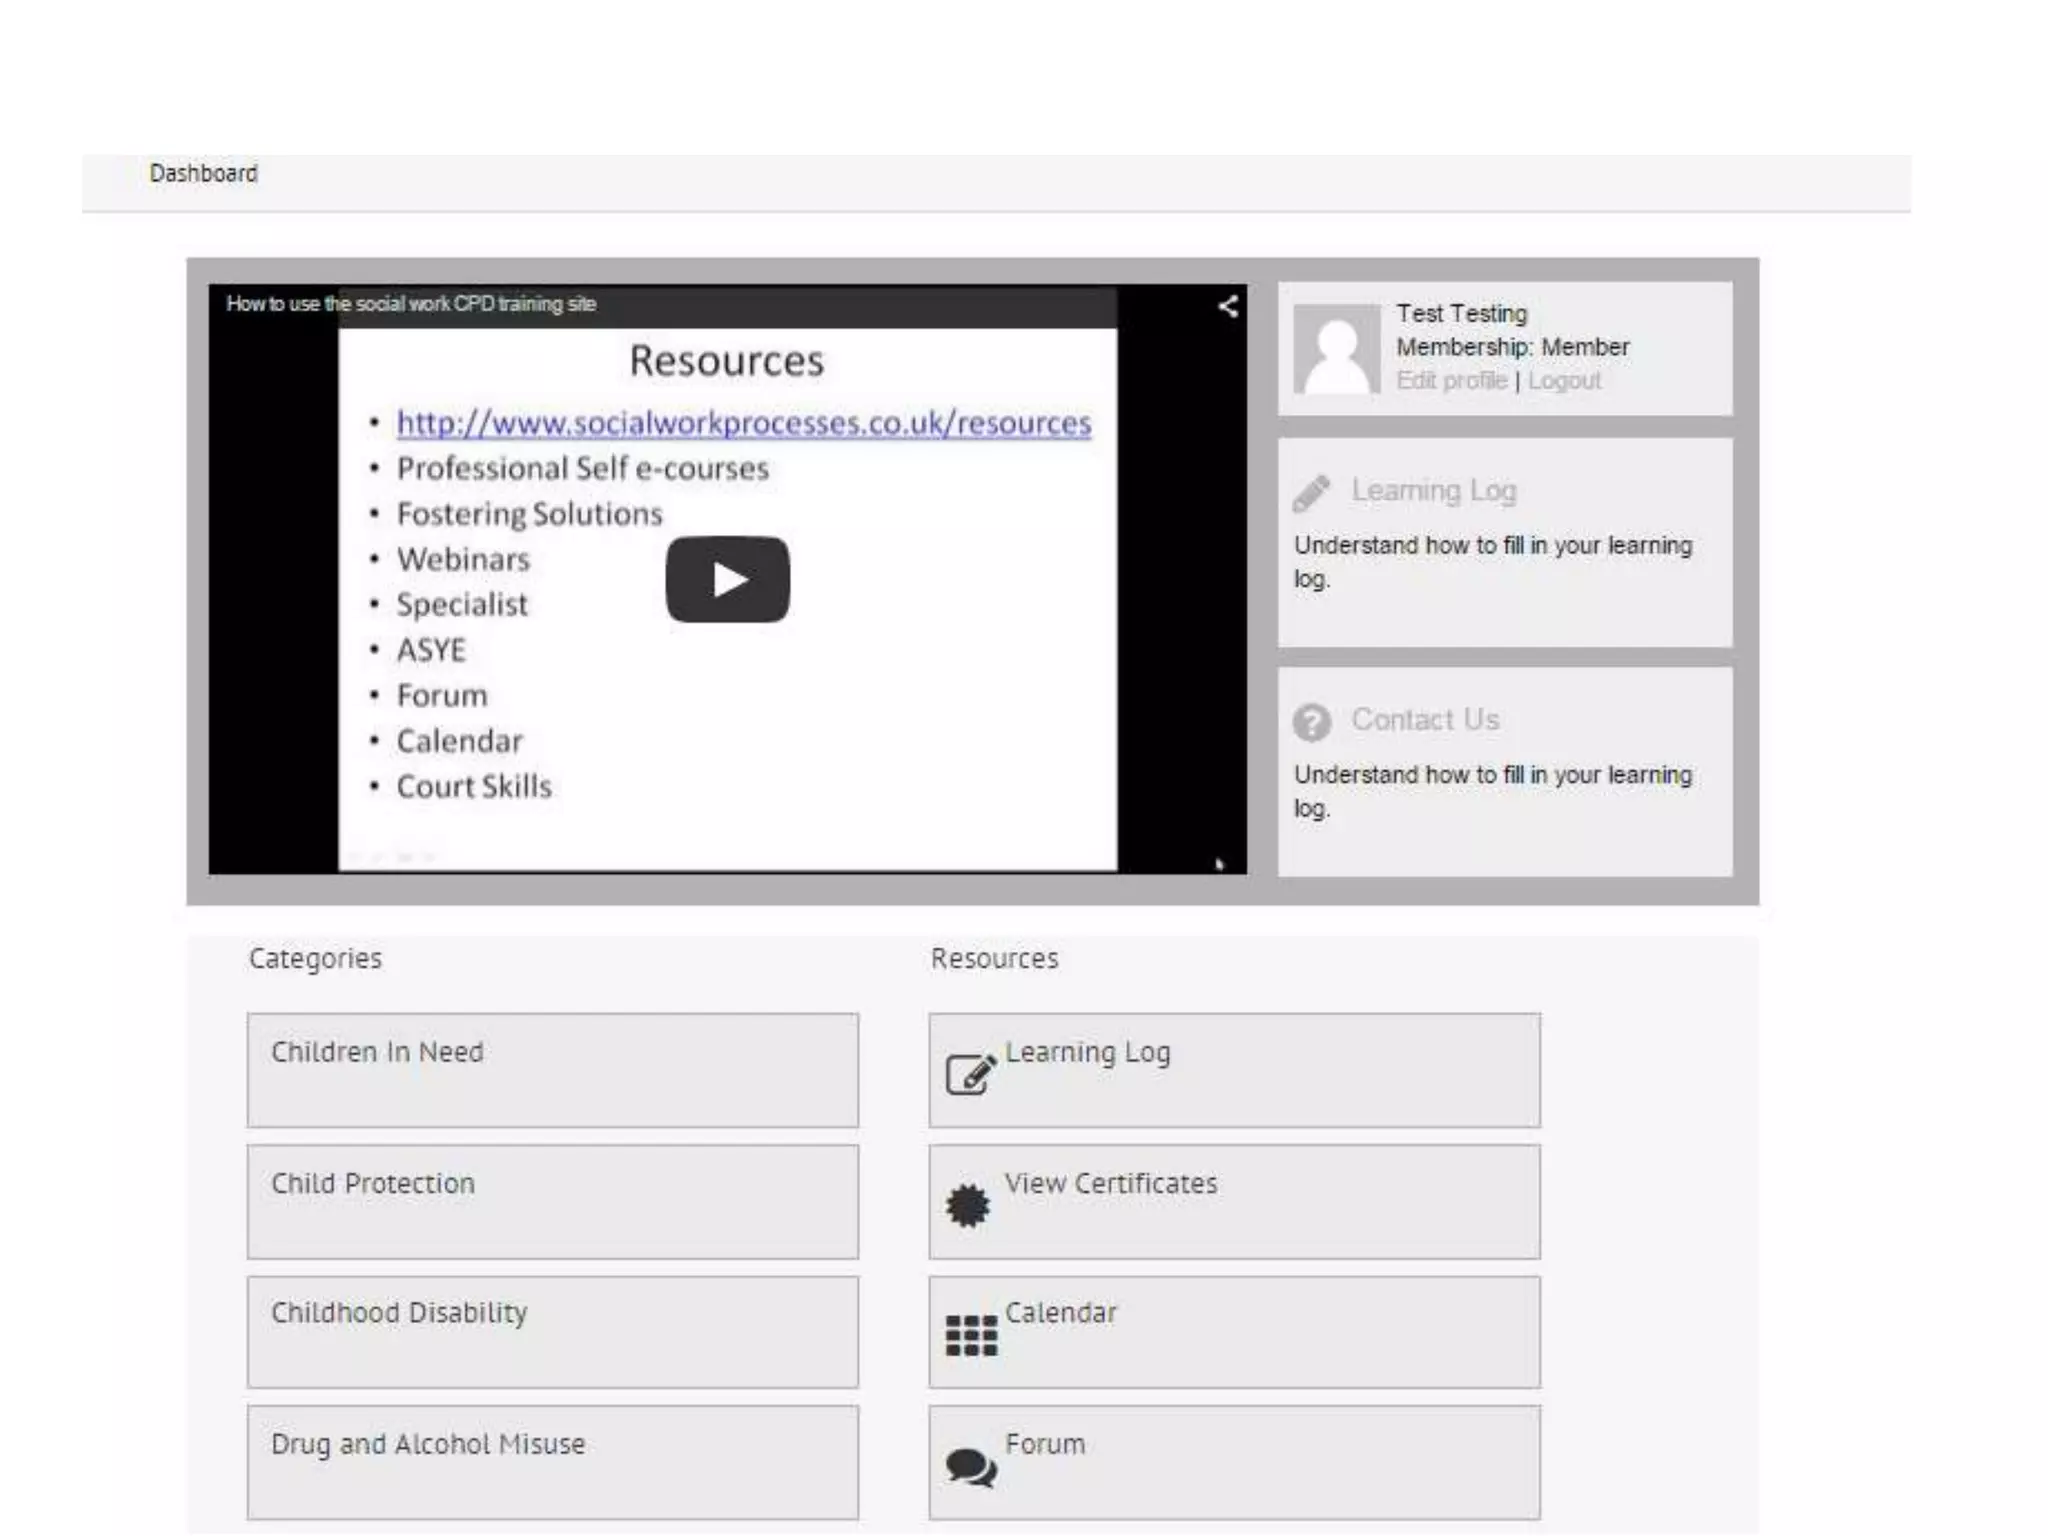Click the user profile avatar

(1336, 349)
